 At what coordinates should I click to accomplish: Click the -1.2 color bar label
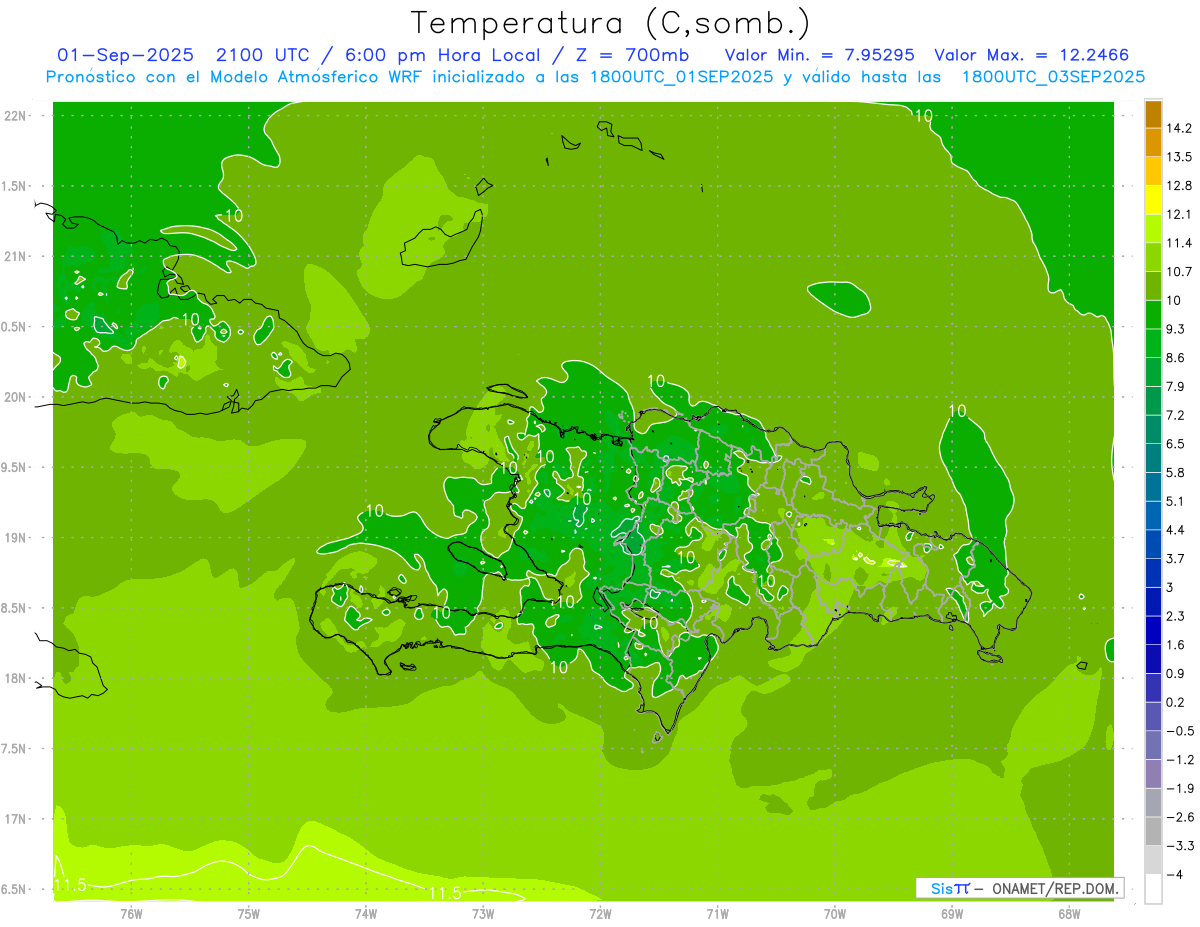pyautogui.click(x=1179, y=759)
